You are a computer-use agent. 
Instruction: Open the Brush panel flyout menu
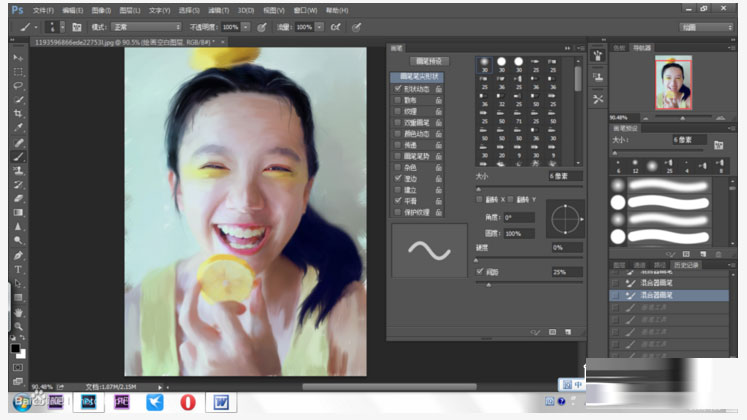point(581,48)
